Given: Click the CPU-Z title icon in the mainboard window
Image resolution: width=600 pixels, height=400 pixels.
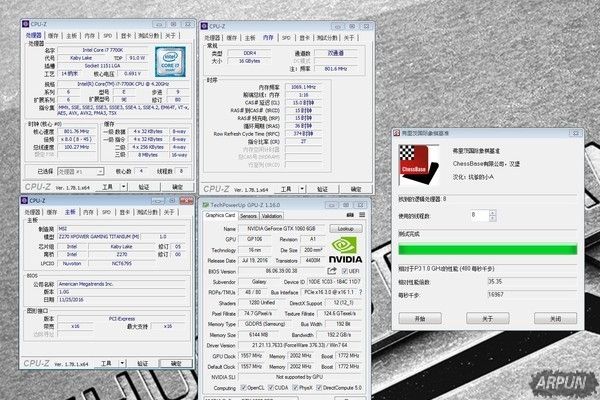Looking at the screenshot, I should (24, 201).
